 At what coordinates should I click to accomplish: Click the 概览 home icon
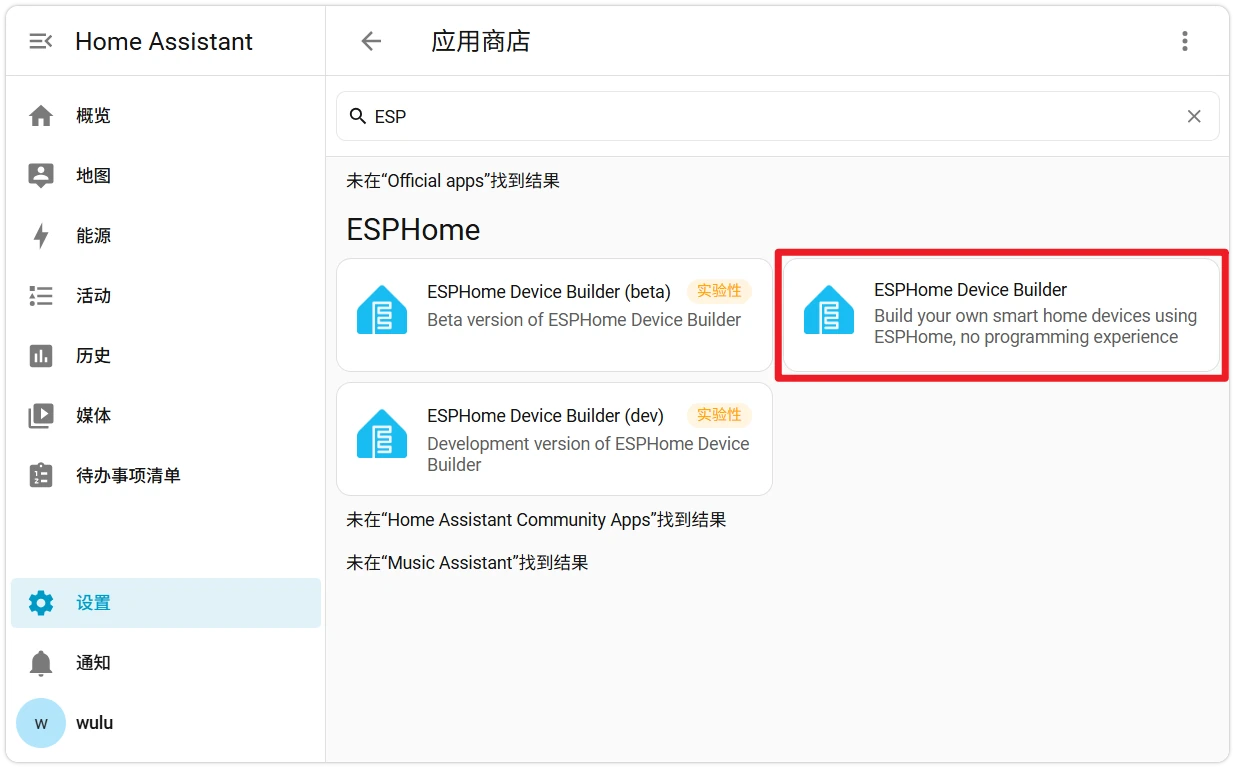click(41, 116)
